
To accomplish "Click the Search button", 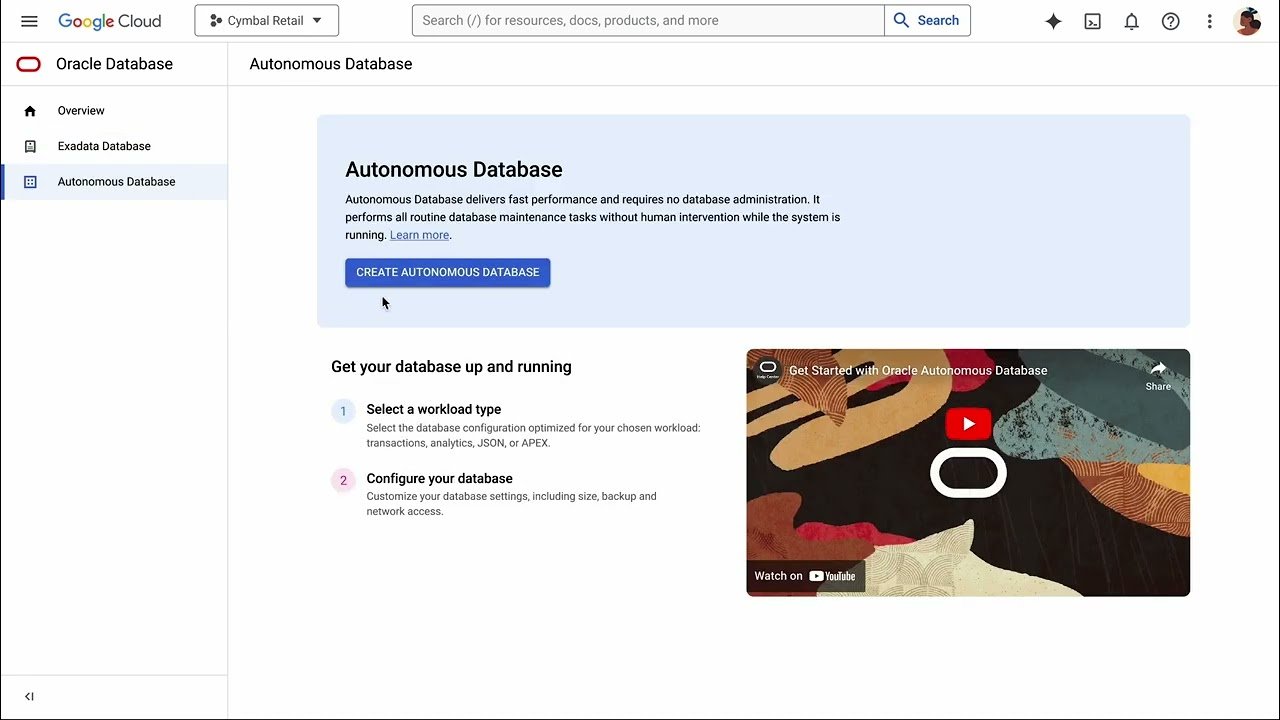I will pos(927,20).
